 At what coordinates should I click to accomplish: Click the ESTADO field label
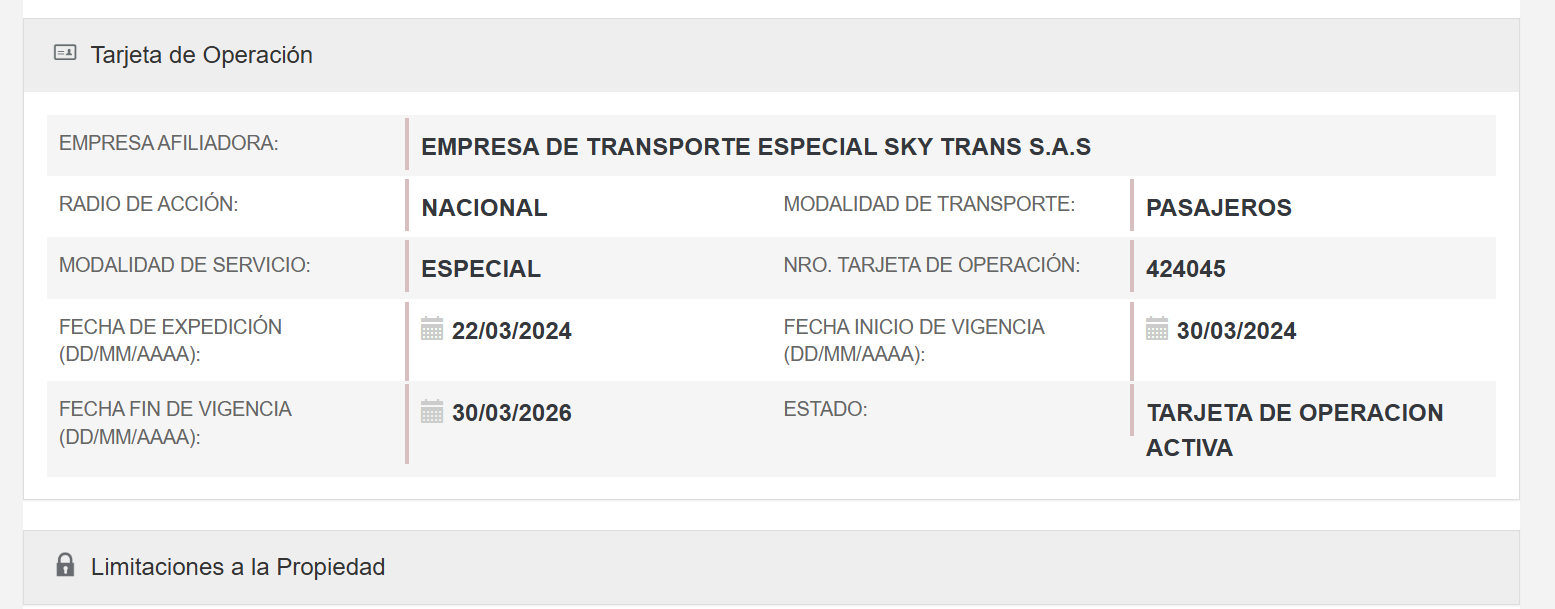[x=825, y=409]
